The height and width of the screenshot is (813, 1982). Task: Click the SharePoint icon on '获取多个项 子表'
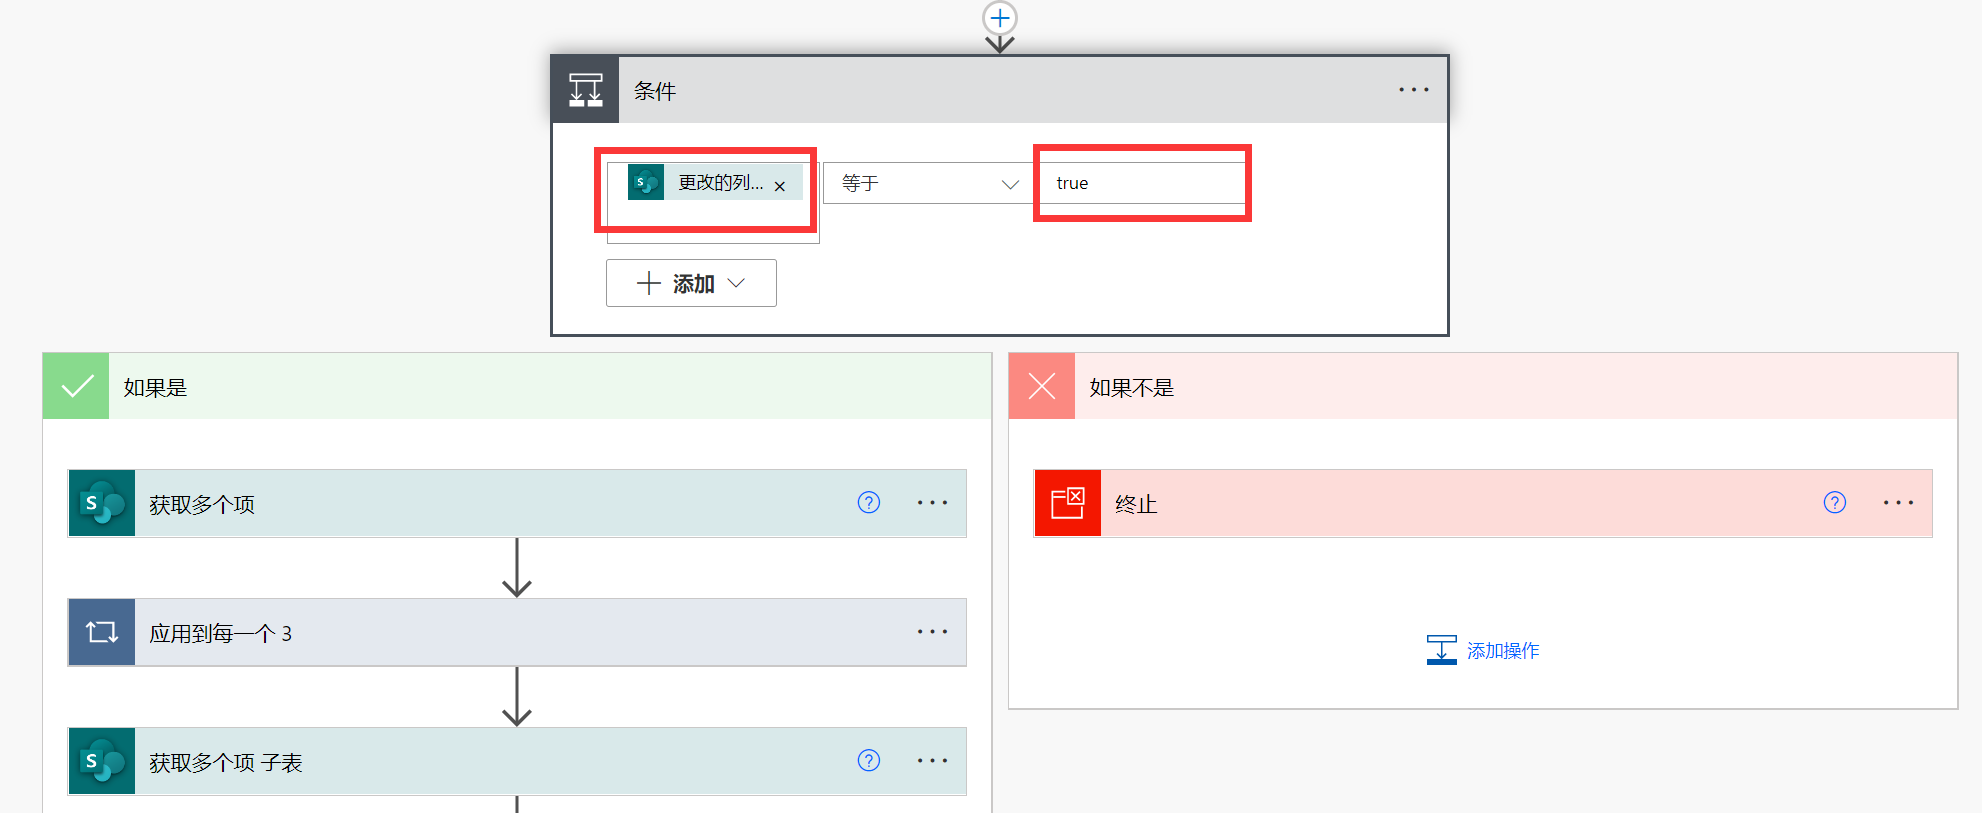point(102,761)
